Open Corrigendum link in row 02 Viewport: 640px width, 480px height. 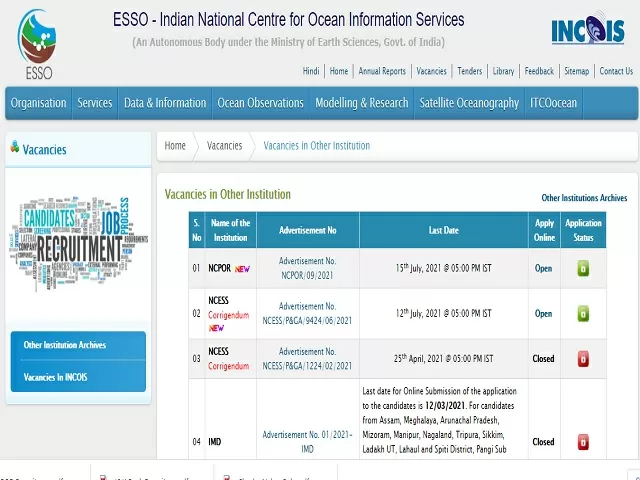(229, 315)
